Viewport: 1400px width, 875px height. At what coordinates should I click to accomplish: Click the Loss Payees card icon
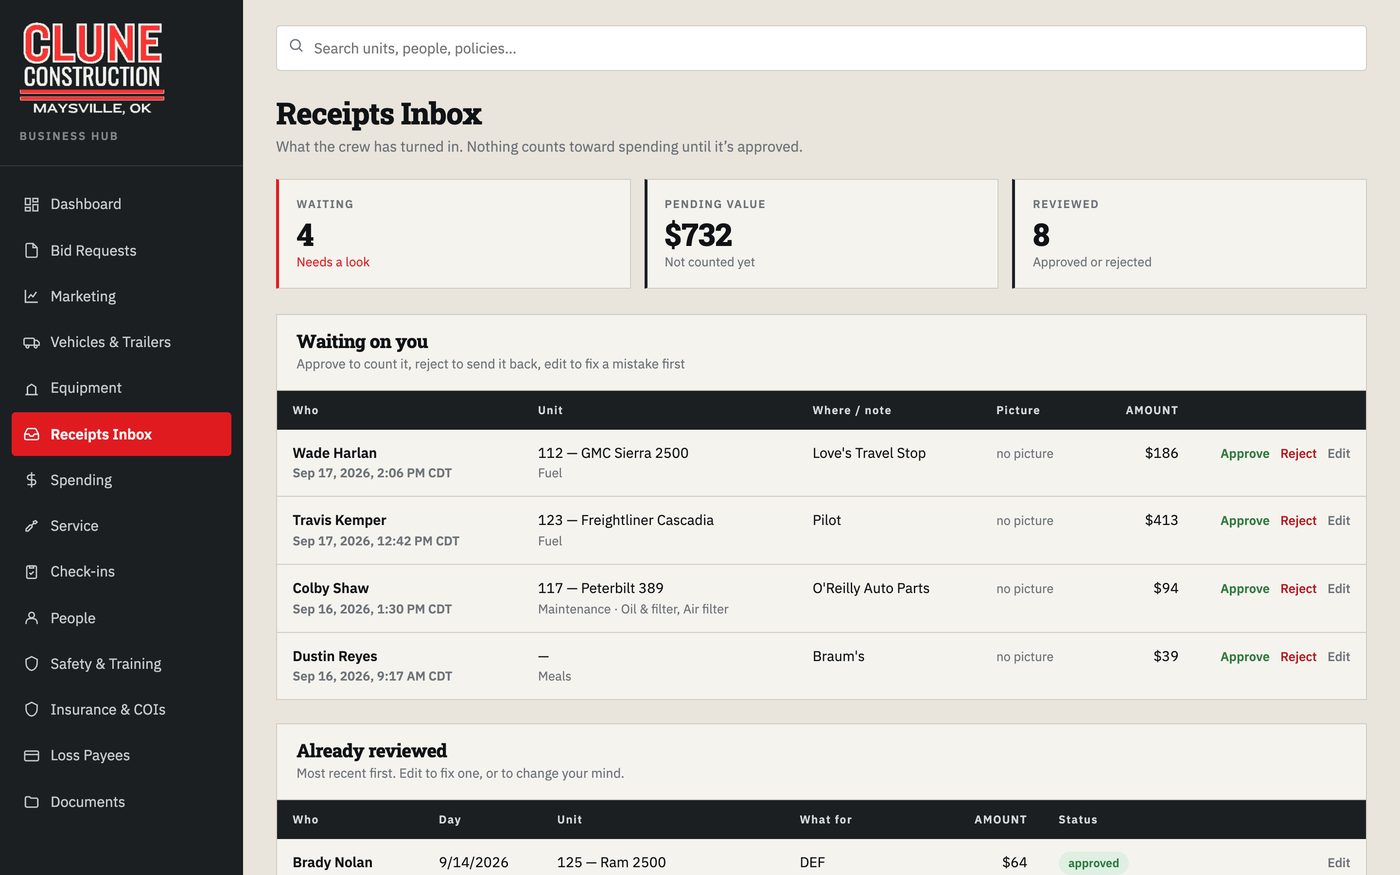point(31,756)
